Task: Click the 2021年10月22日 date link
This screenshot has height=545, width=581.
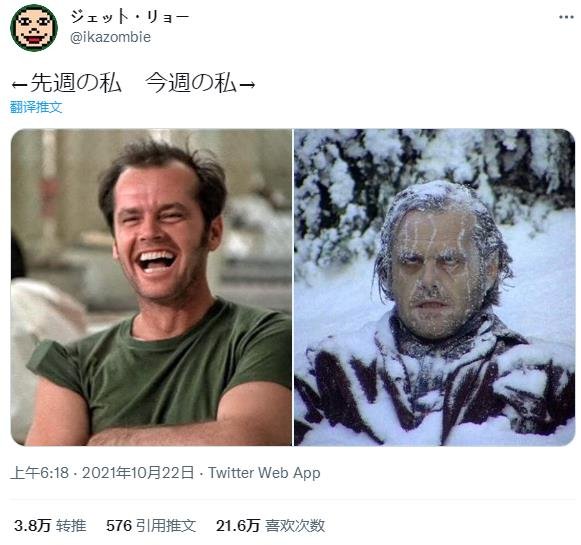Action: (x=138, y=473)
